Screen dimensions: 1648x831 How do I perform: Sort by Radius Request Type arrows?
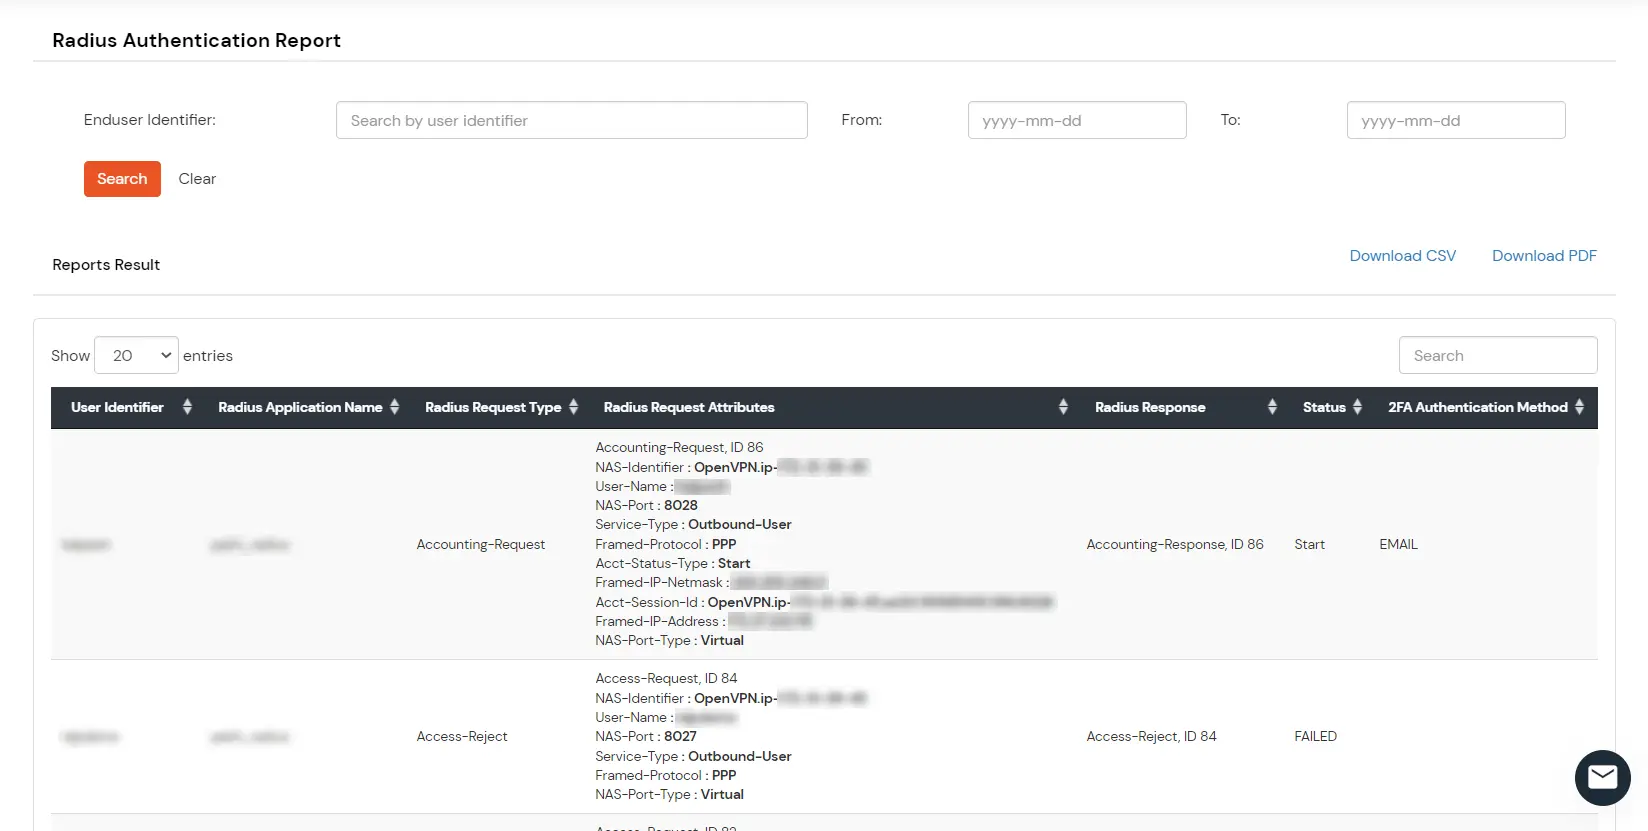pyautogui.click(x=574, y=407)
